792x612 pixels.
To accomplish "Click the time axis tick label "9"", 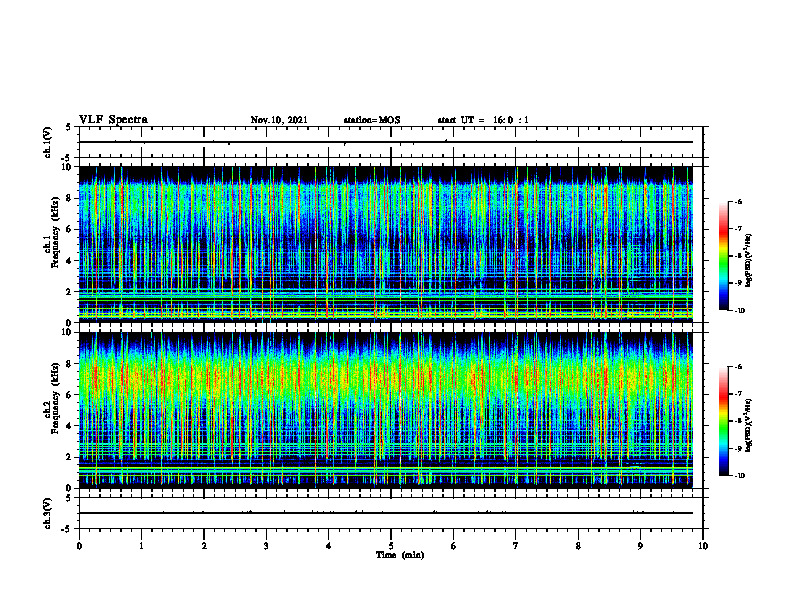I will 640,546.
